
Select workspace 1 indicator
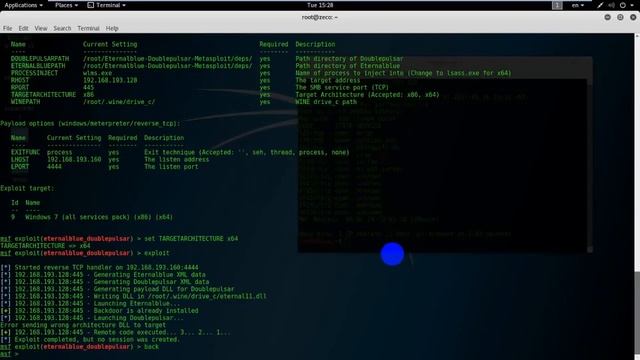(557, 5)
